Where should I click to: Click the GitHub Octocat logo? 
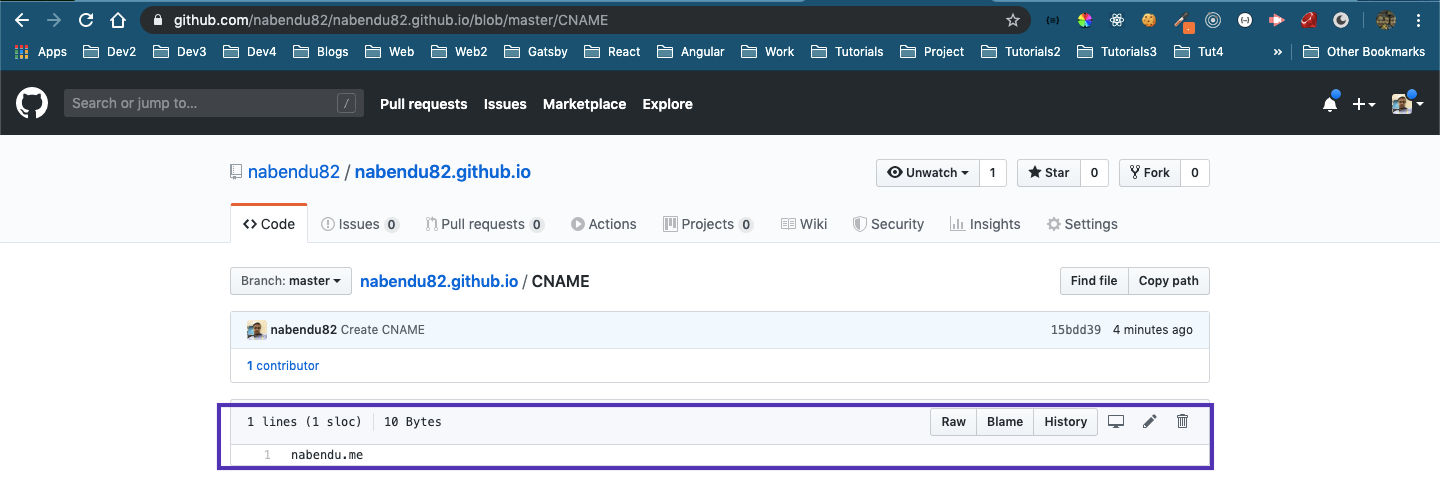point(32,103)
